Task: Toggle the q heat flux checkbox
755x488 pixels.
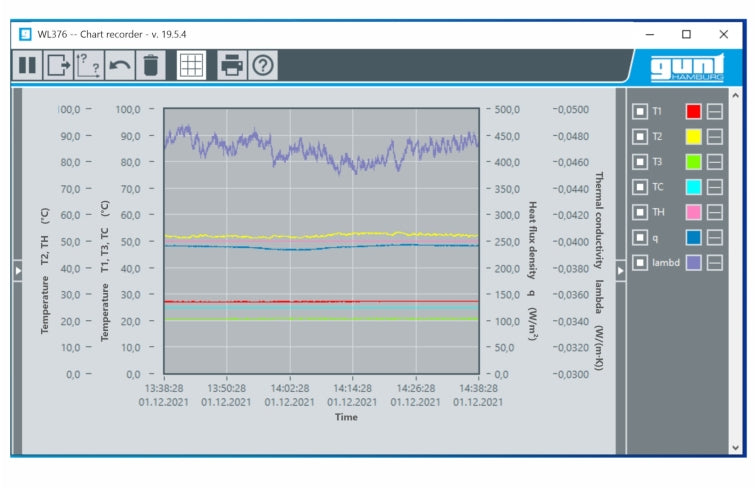Action: pos(640,237)
